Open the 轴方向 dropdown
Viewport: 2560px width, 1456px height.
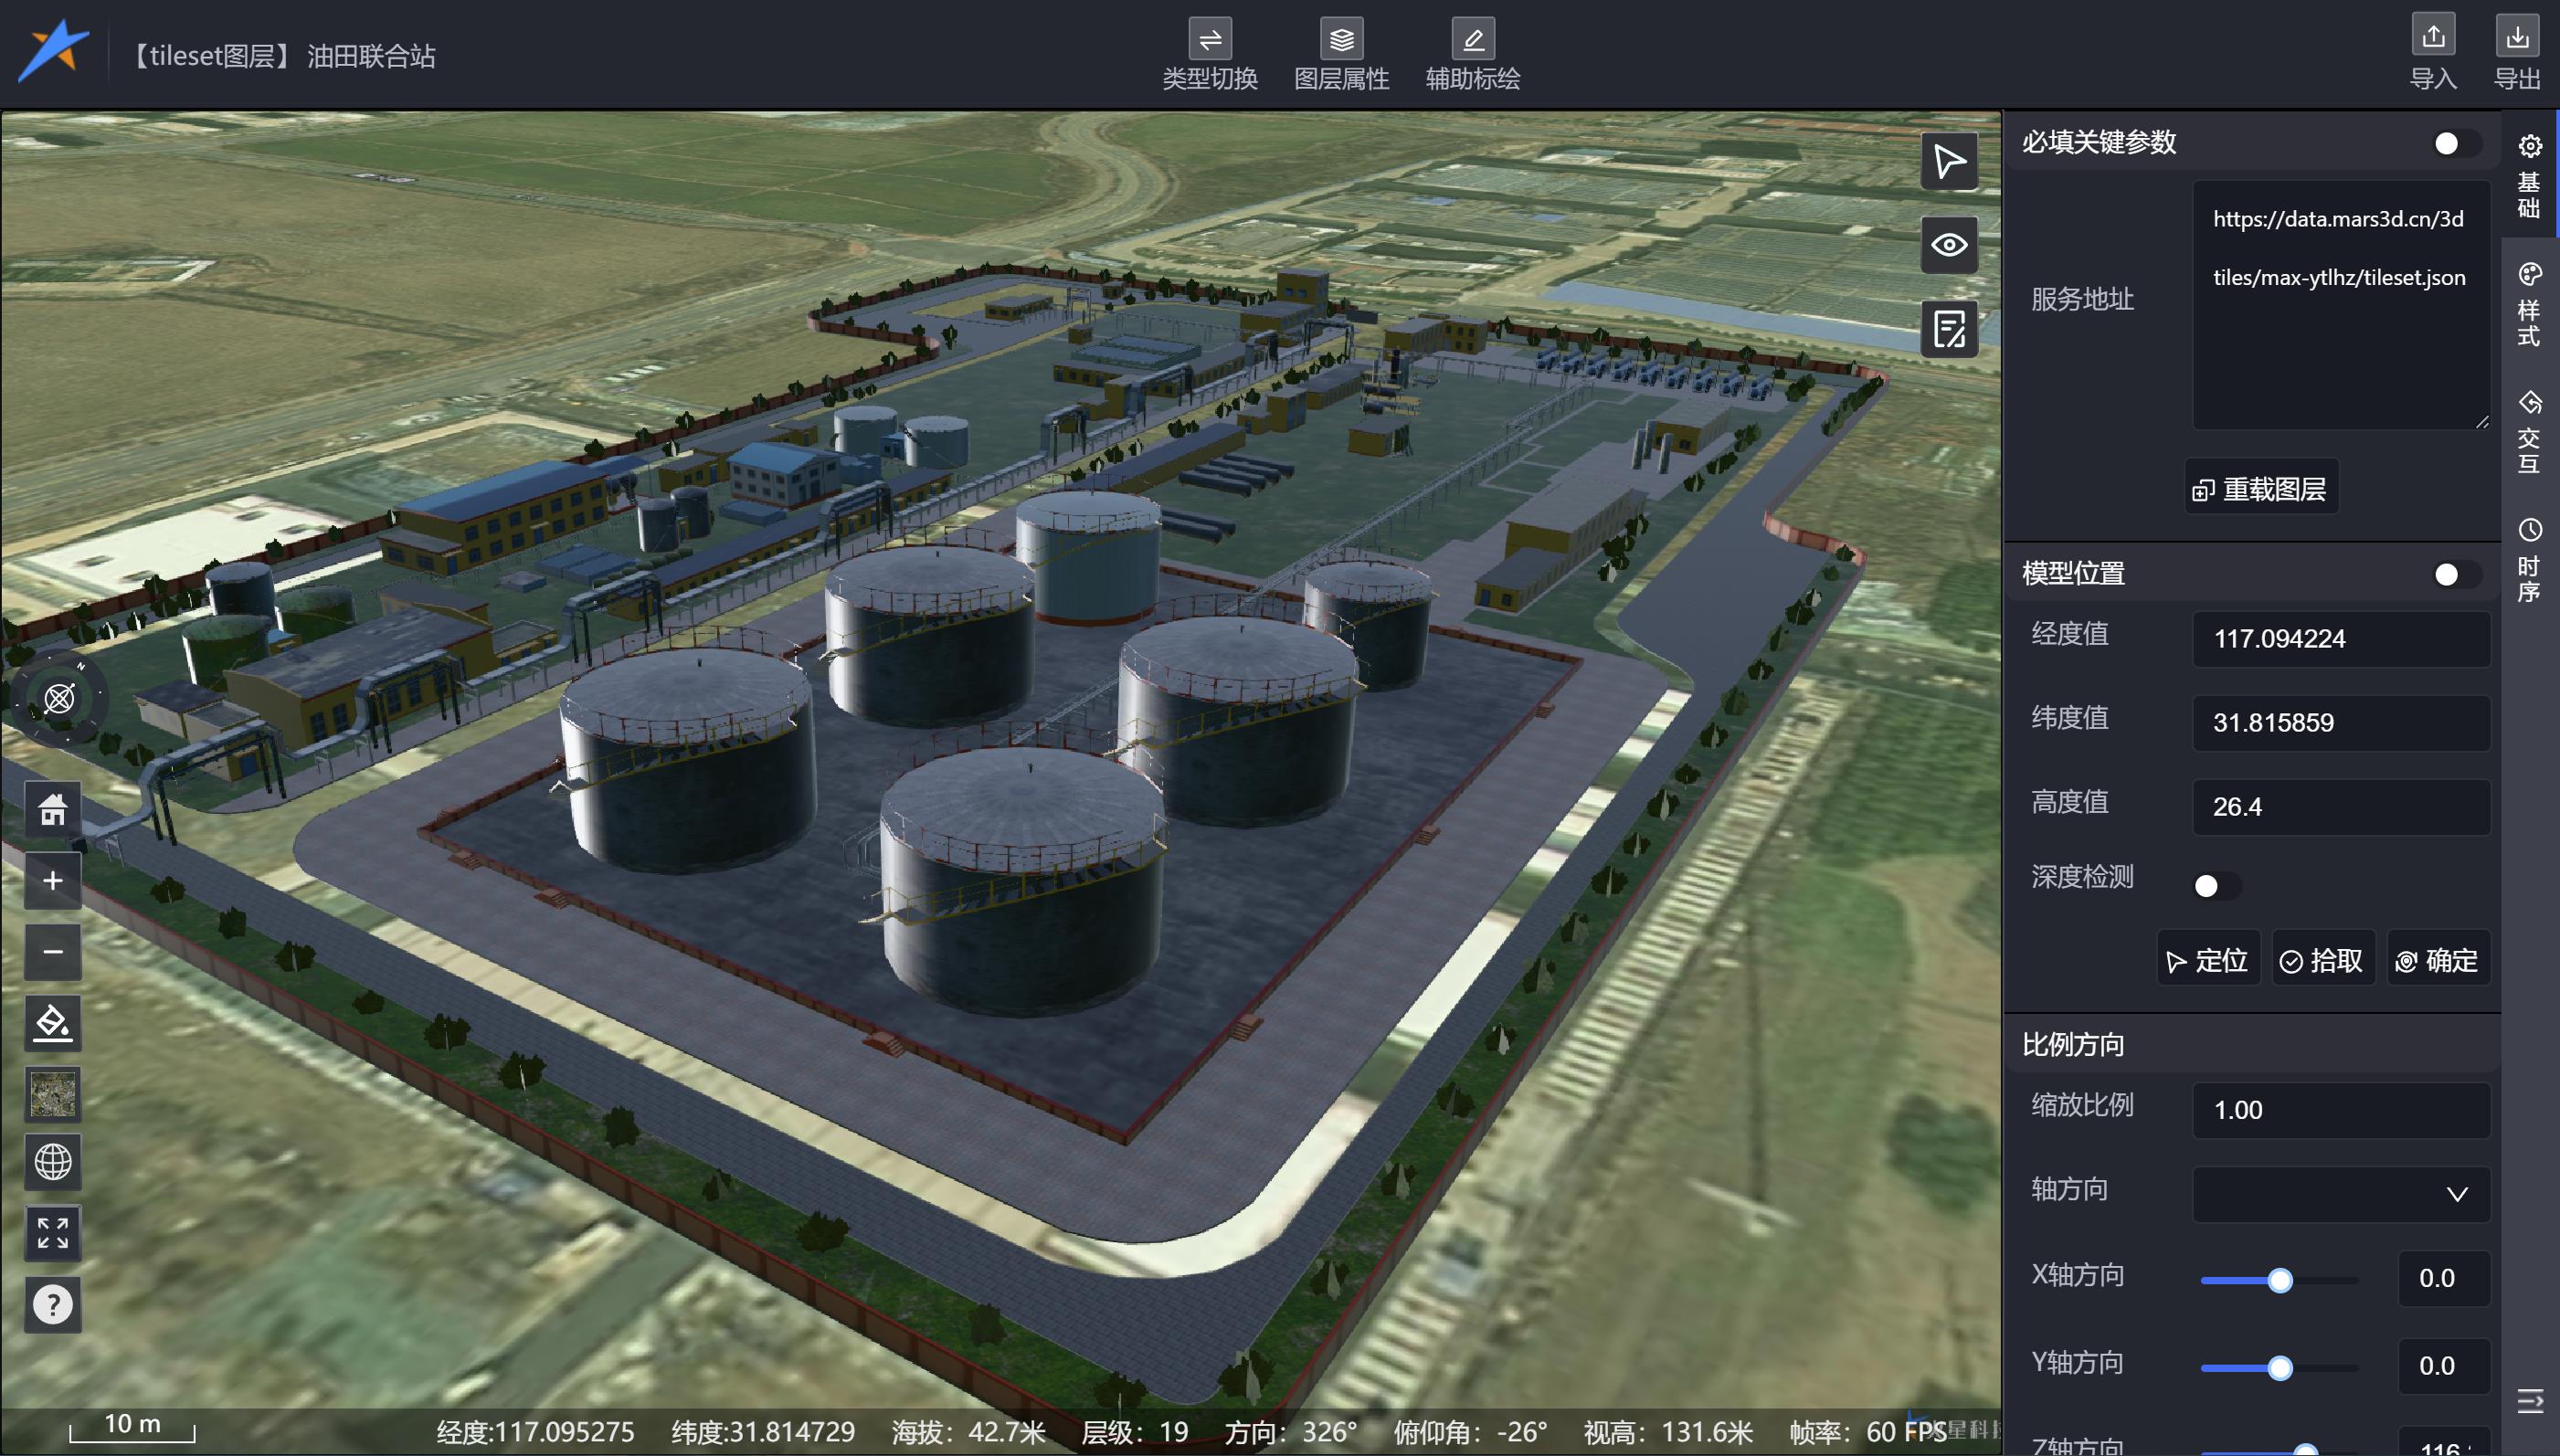point(2340,1194)
